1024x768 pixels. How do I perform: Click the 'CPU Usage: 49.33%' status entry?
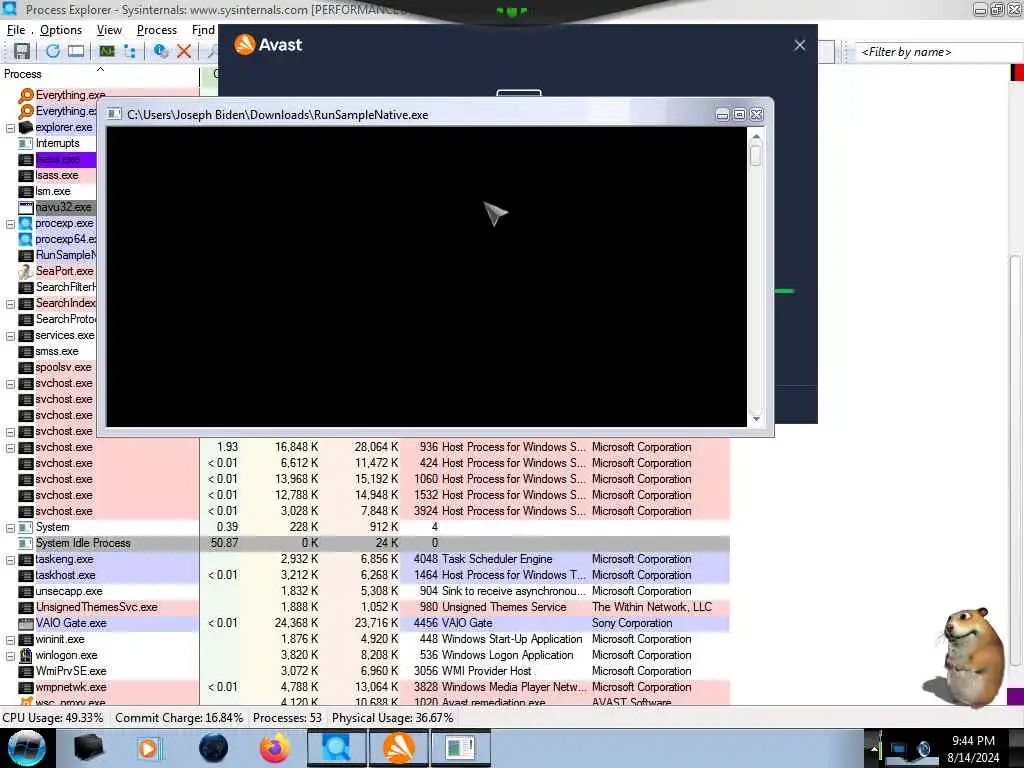pos(53,718)
